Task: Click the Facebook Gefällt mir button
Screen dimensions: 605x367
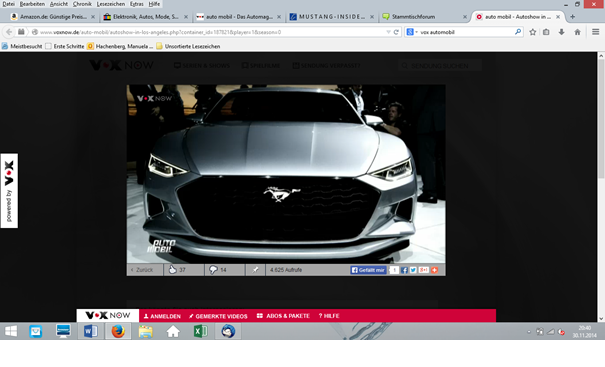Action: pos(368,270)
